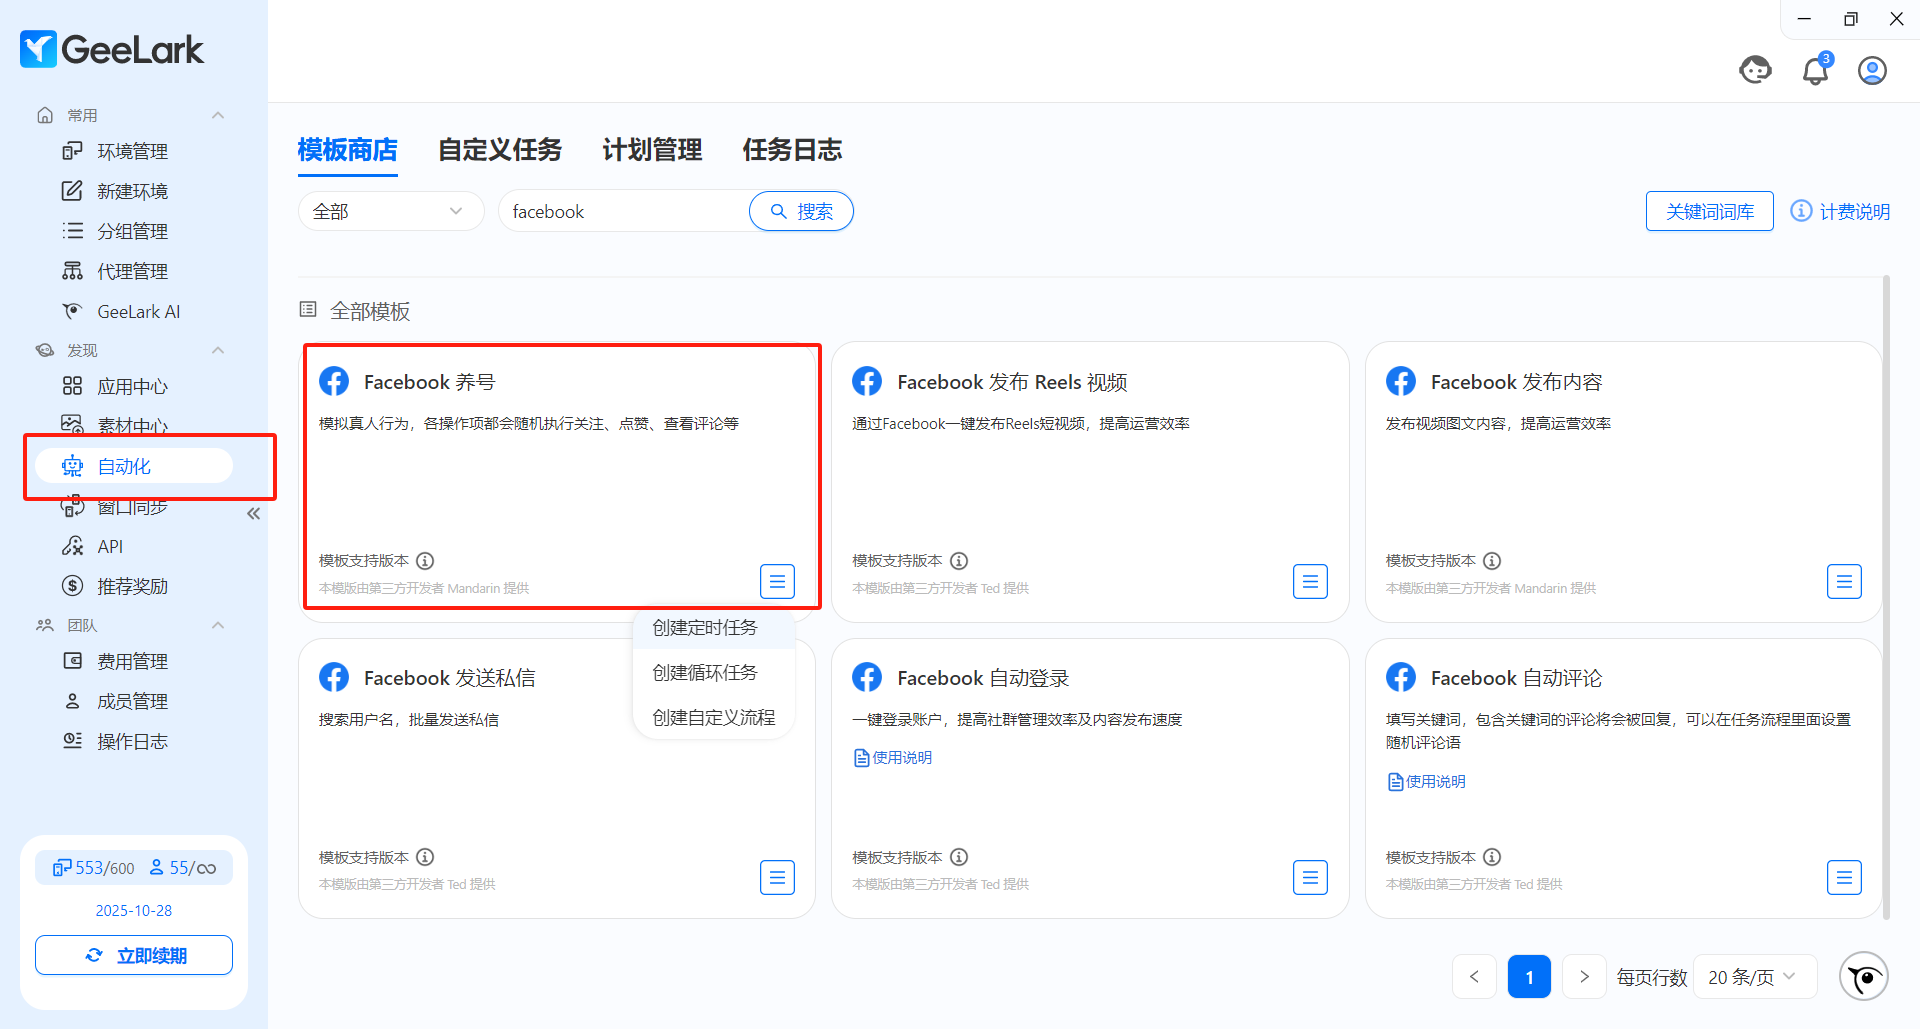Screen dimensions: 1920x1029
Task: Open 分组管理 in sidebar
Action: click(x=132, y=231)
